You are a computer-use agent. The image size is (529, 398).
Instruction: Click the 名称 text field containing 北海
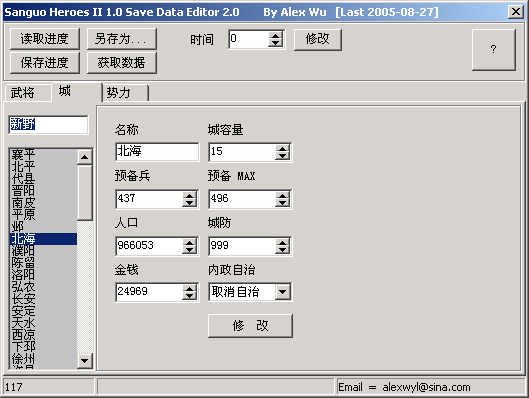click(x=157, y=151)
